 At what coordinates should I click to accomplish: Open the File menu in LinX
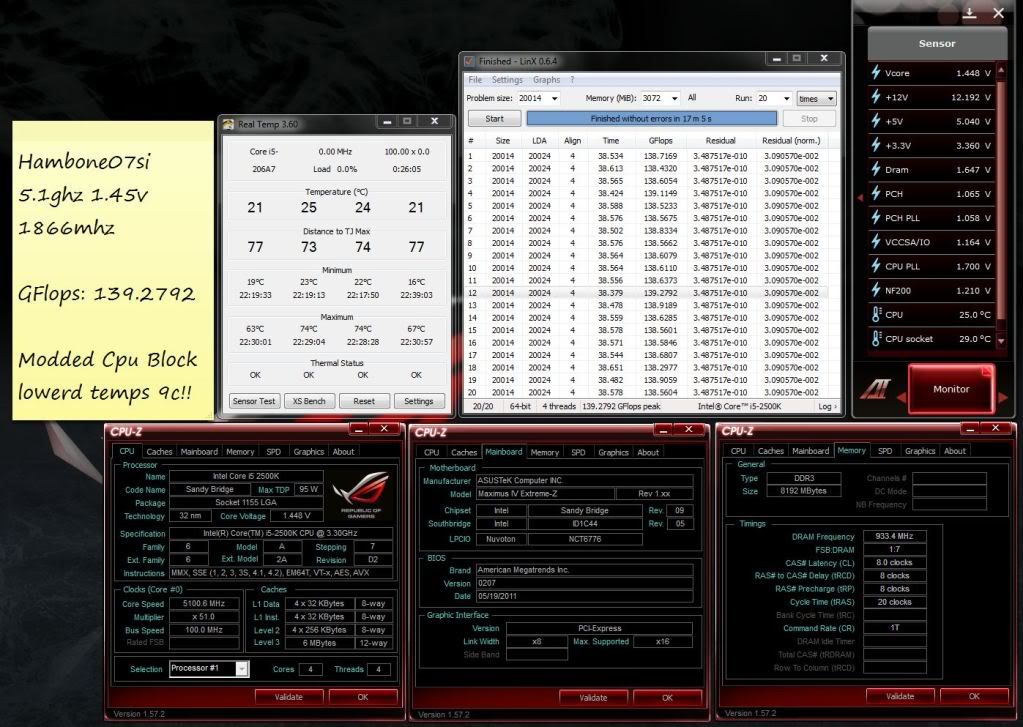[x=475, y=80]
